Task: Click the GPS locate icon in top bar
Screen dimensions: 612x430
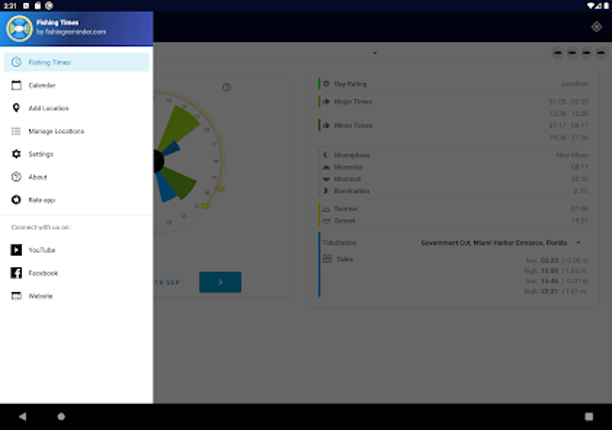Action: click(596, 27)
